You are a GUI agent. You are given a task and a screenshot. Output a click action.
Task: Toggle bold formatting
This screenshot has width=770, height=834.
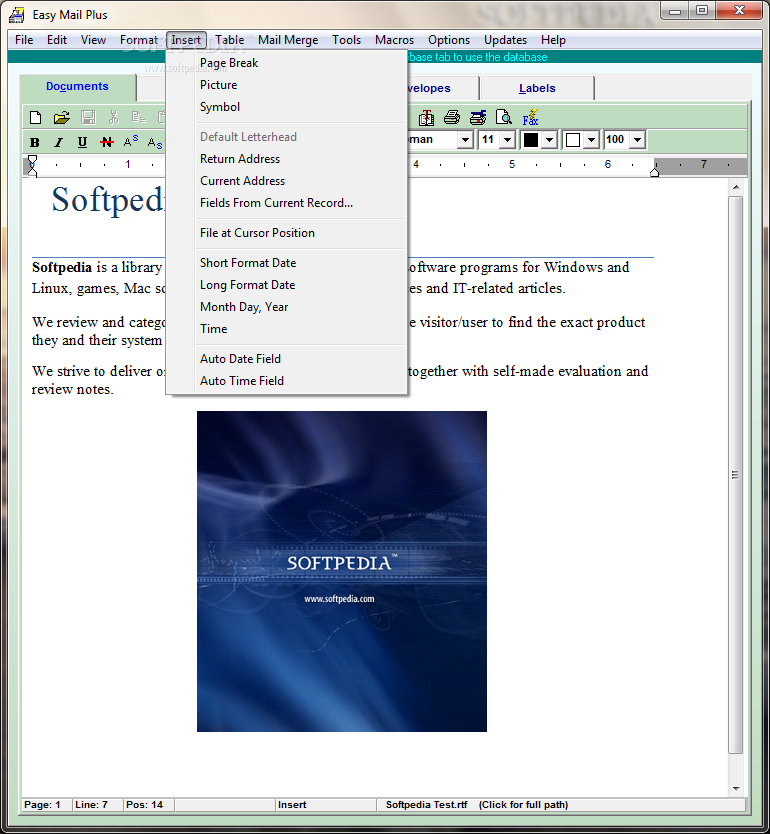click(x=35, y=142)
